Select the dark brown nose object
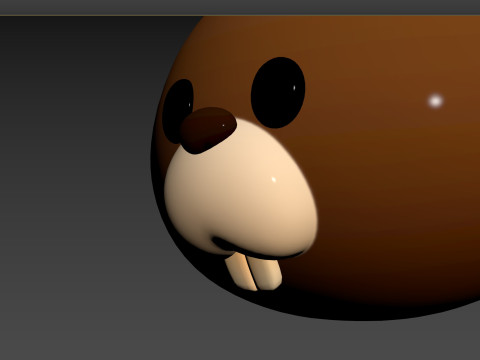The width and height of the screenshot is (480, 360). click(x=208, y=130)
